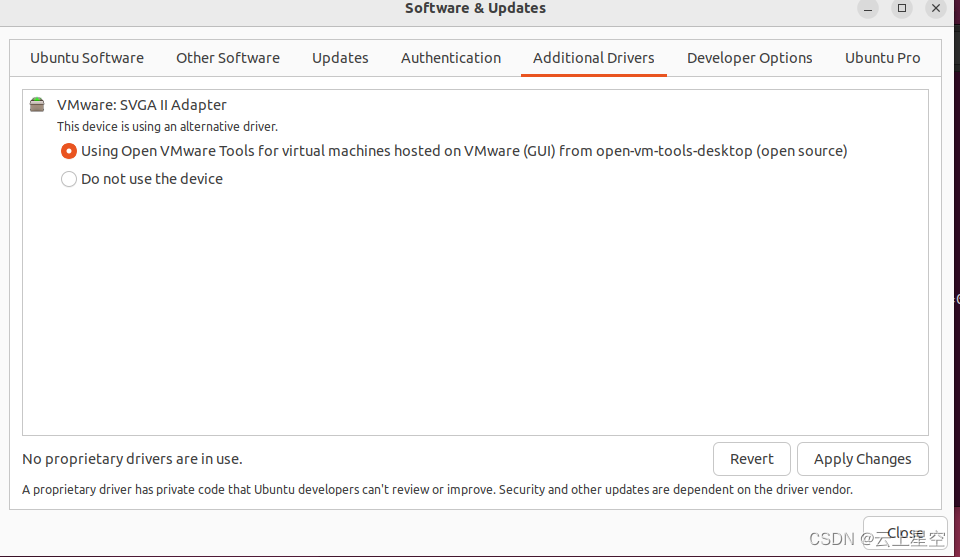Click the proprietary driver explanation text
Viewport: 960px width, 557px height.
[437, 490]
